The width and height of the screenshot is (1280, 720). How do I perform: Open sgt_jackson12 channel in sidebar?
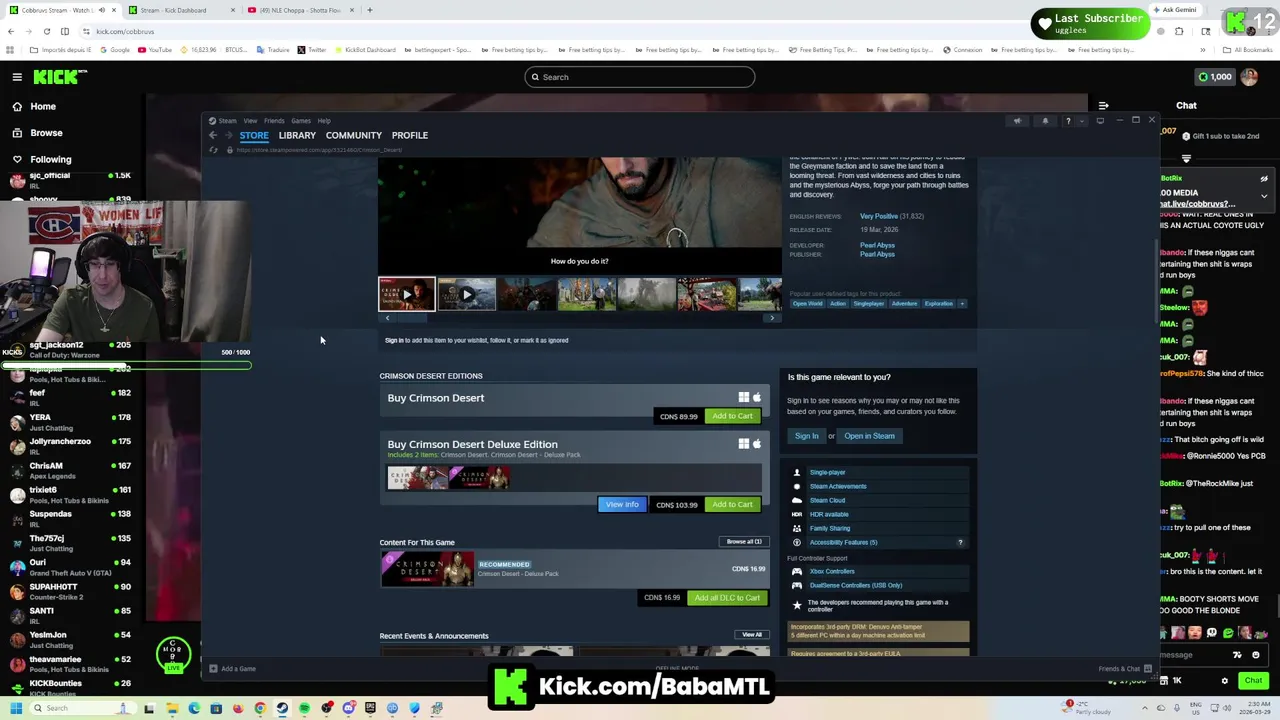click(70, 349)
